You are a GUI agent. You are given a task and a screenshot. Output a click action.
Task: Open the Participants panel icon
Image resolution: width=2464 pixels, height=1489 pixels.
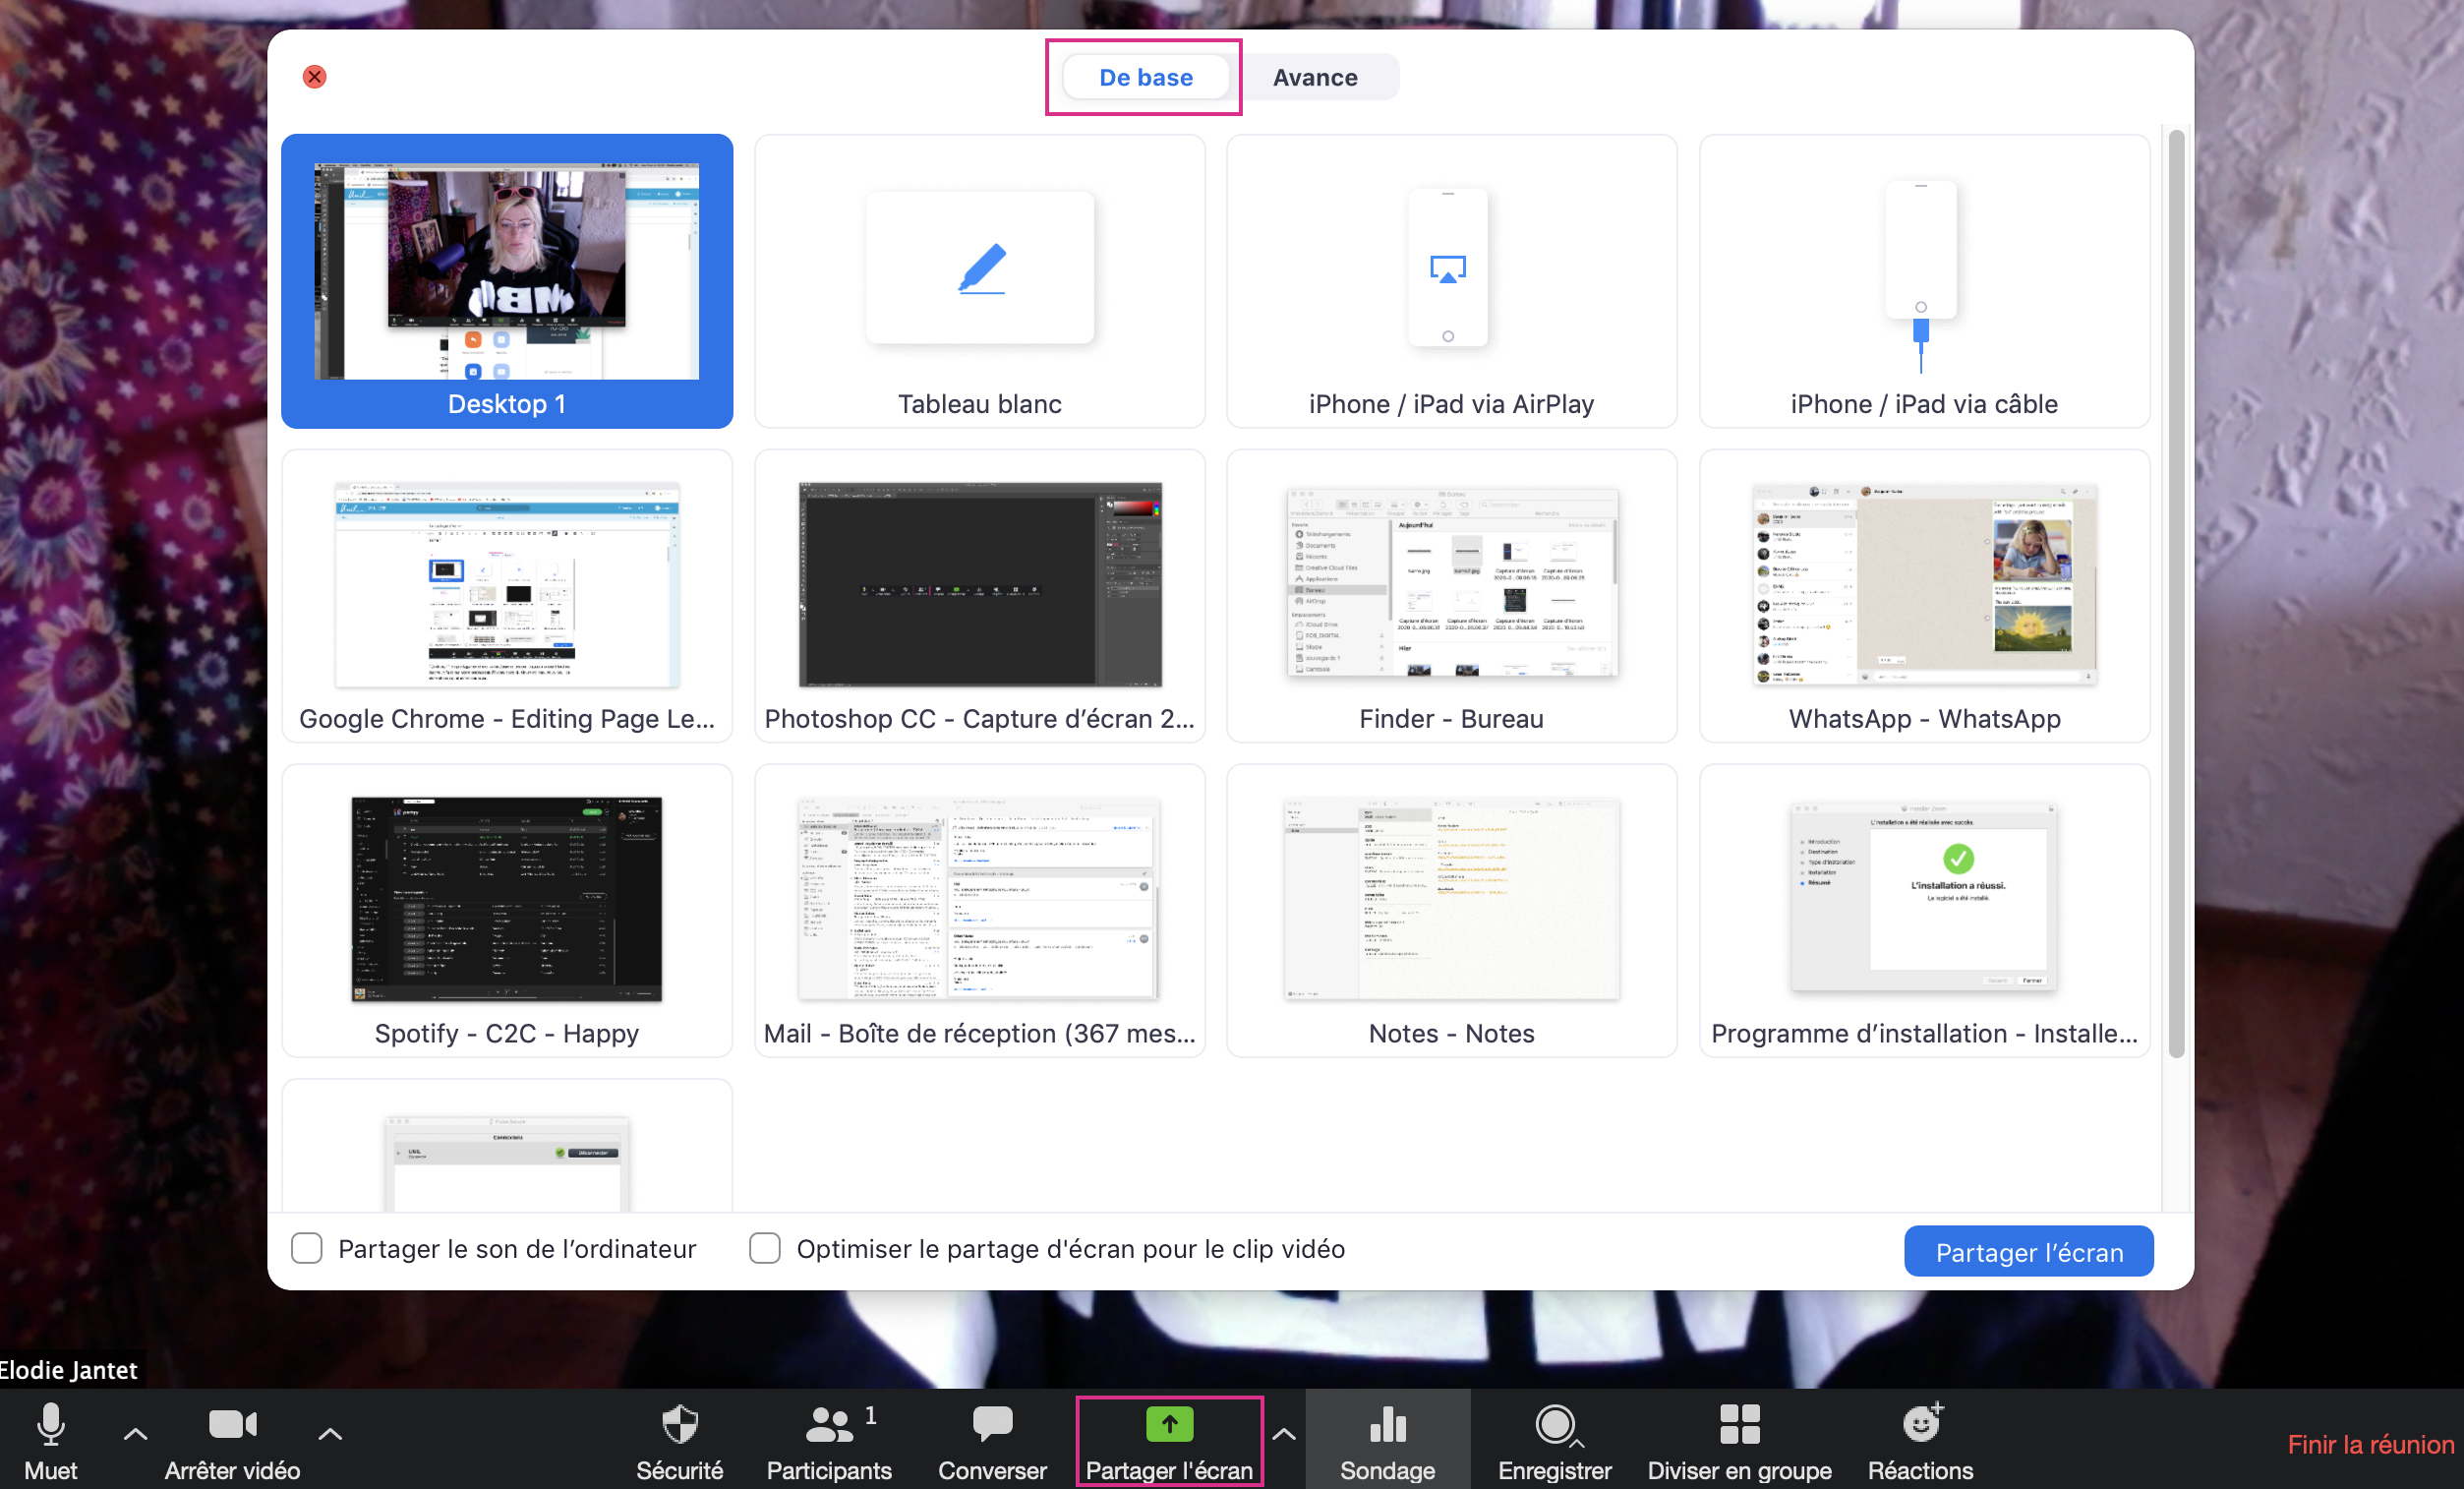pyautogui.click(x=829, y=1425)
